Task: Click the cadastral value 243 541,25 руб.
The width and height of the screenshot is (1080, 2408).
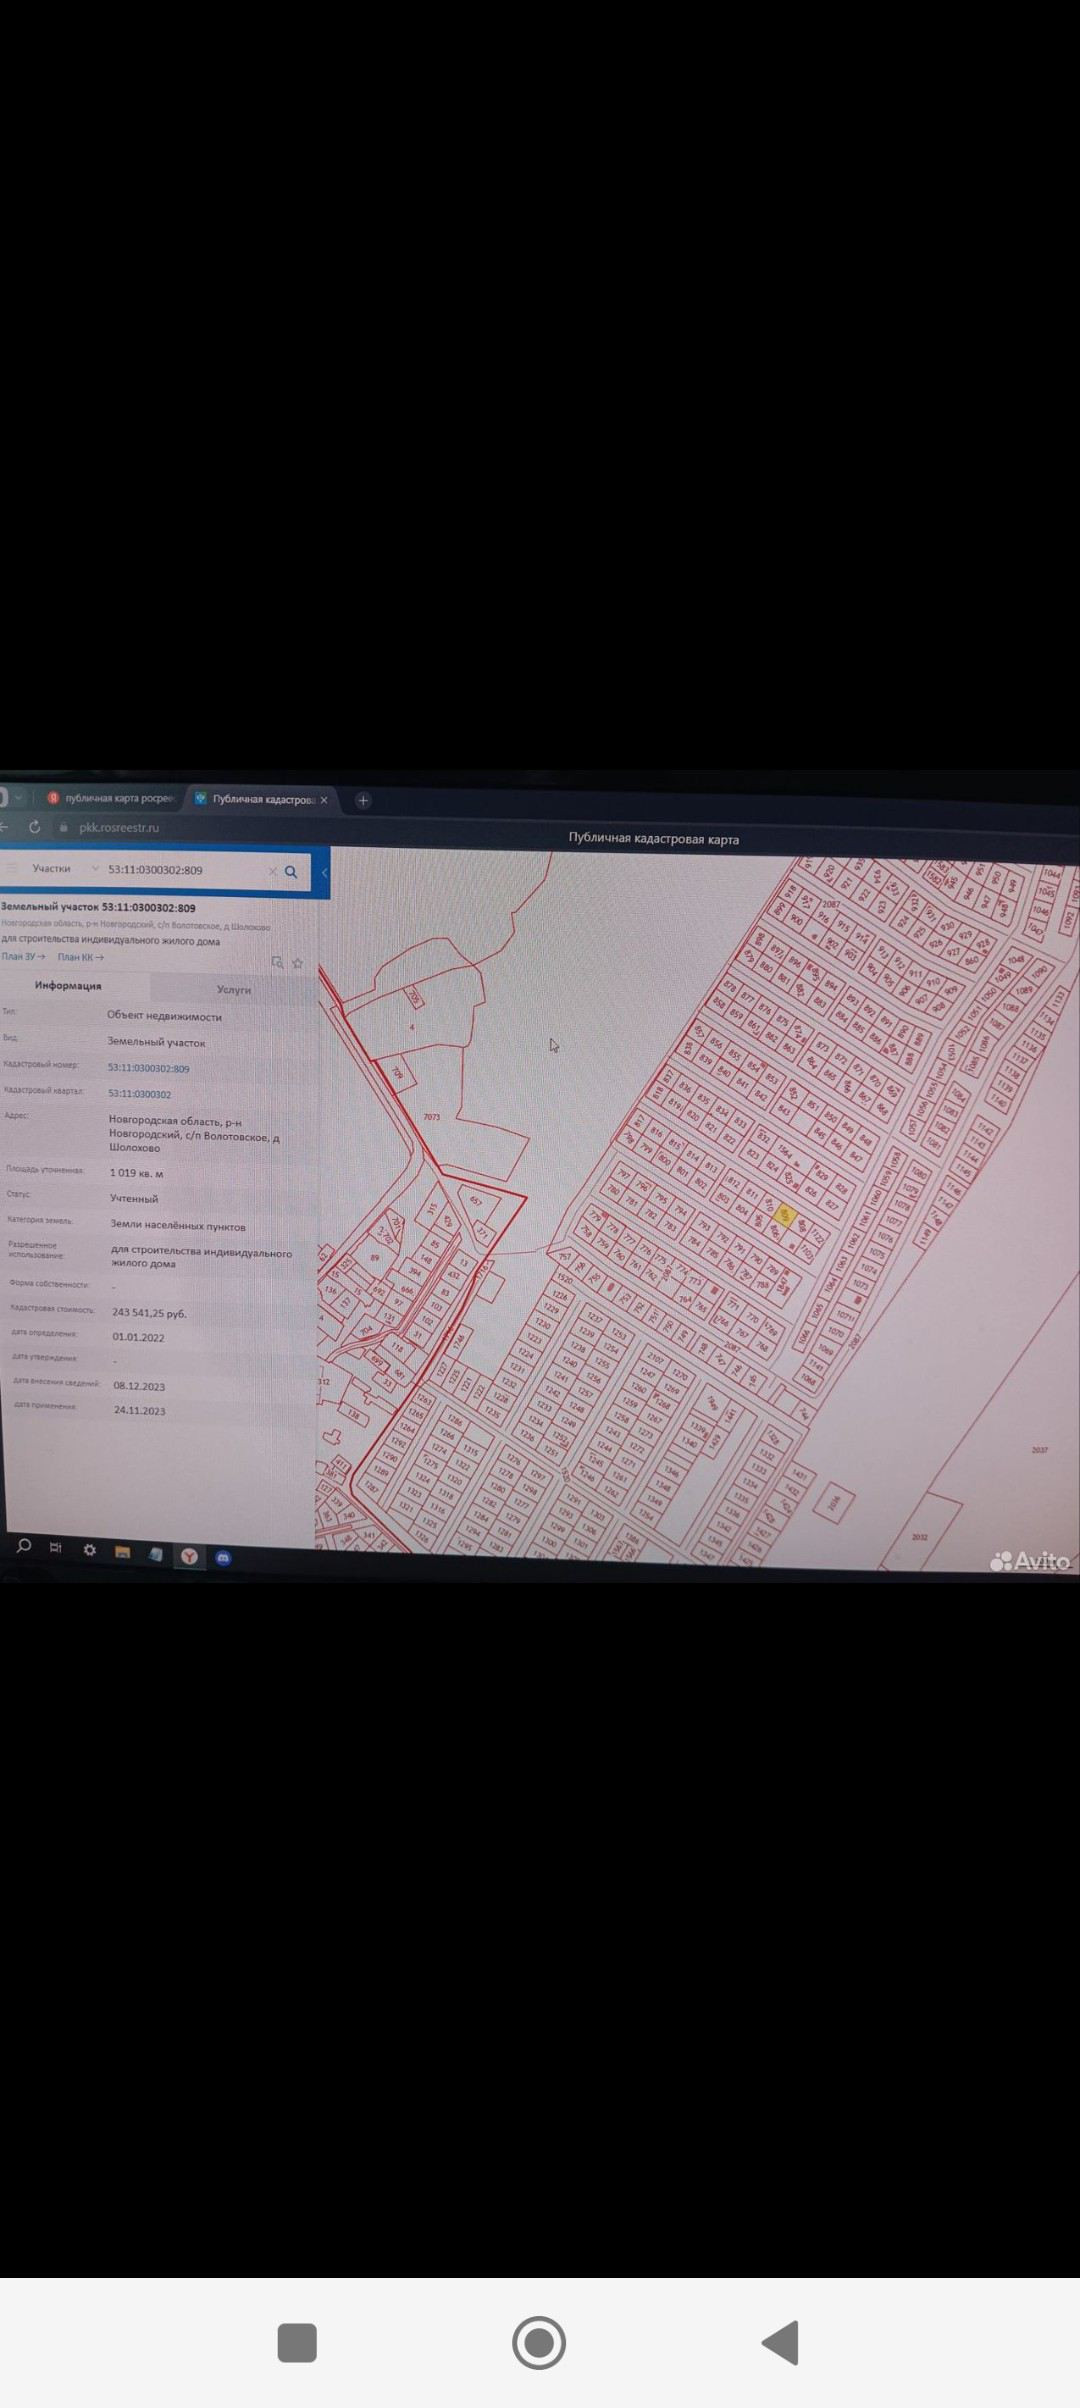Action: (149, 1313)
